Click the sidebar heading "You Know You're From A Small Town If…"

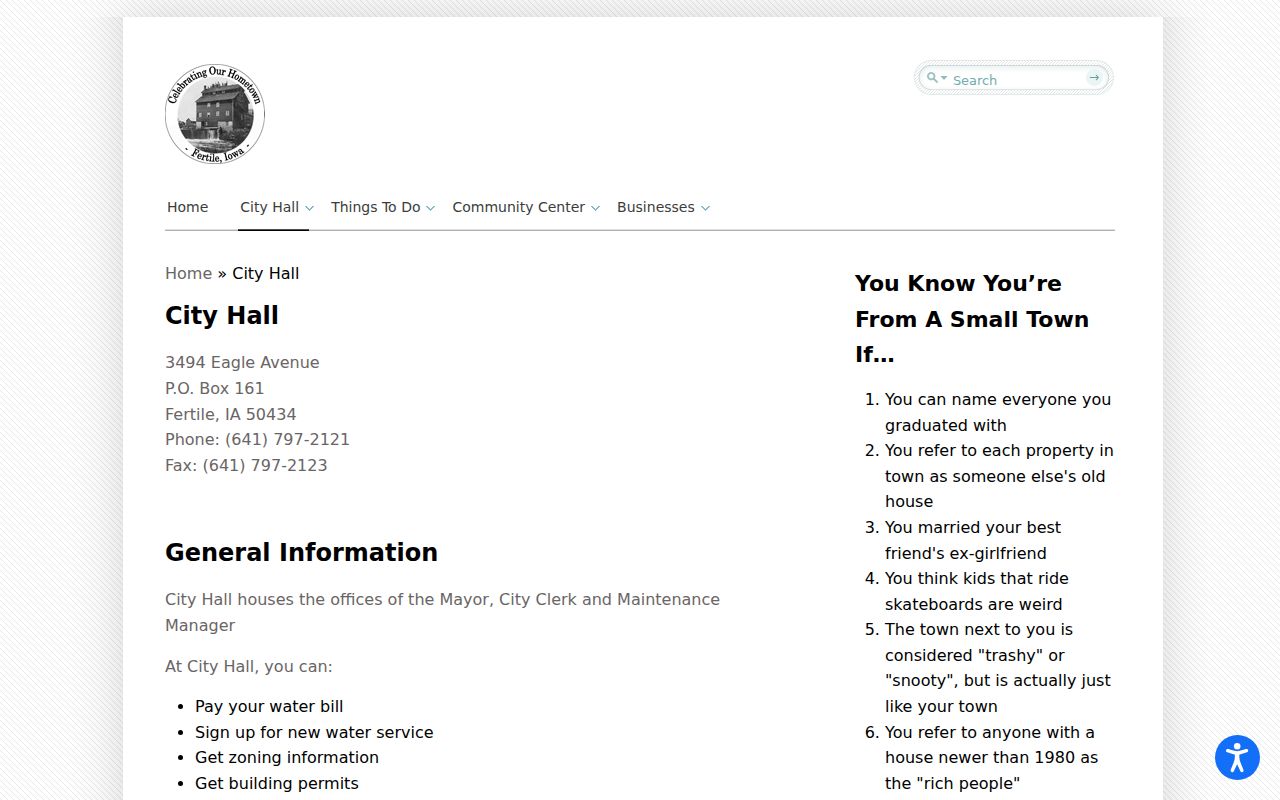pyautogui.click(x=972, y=319)
